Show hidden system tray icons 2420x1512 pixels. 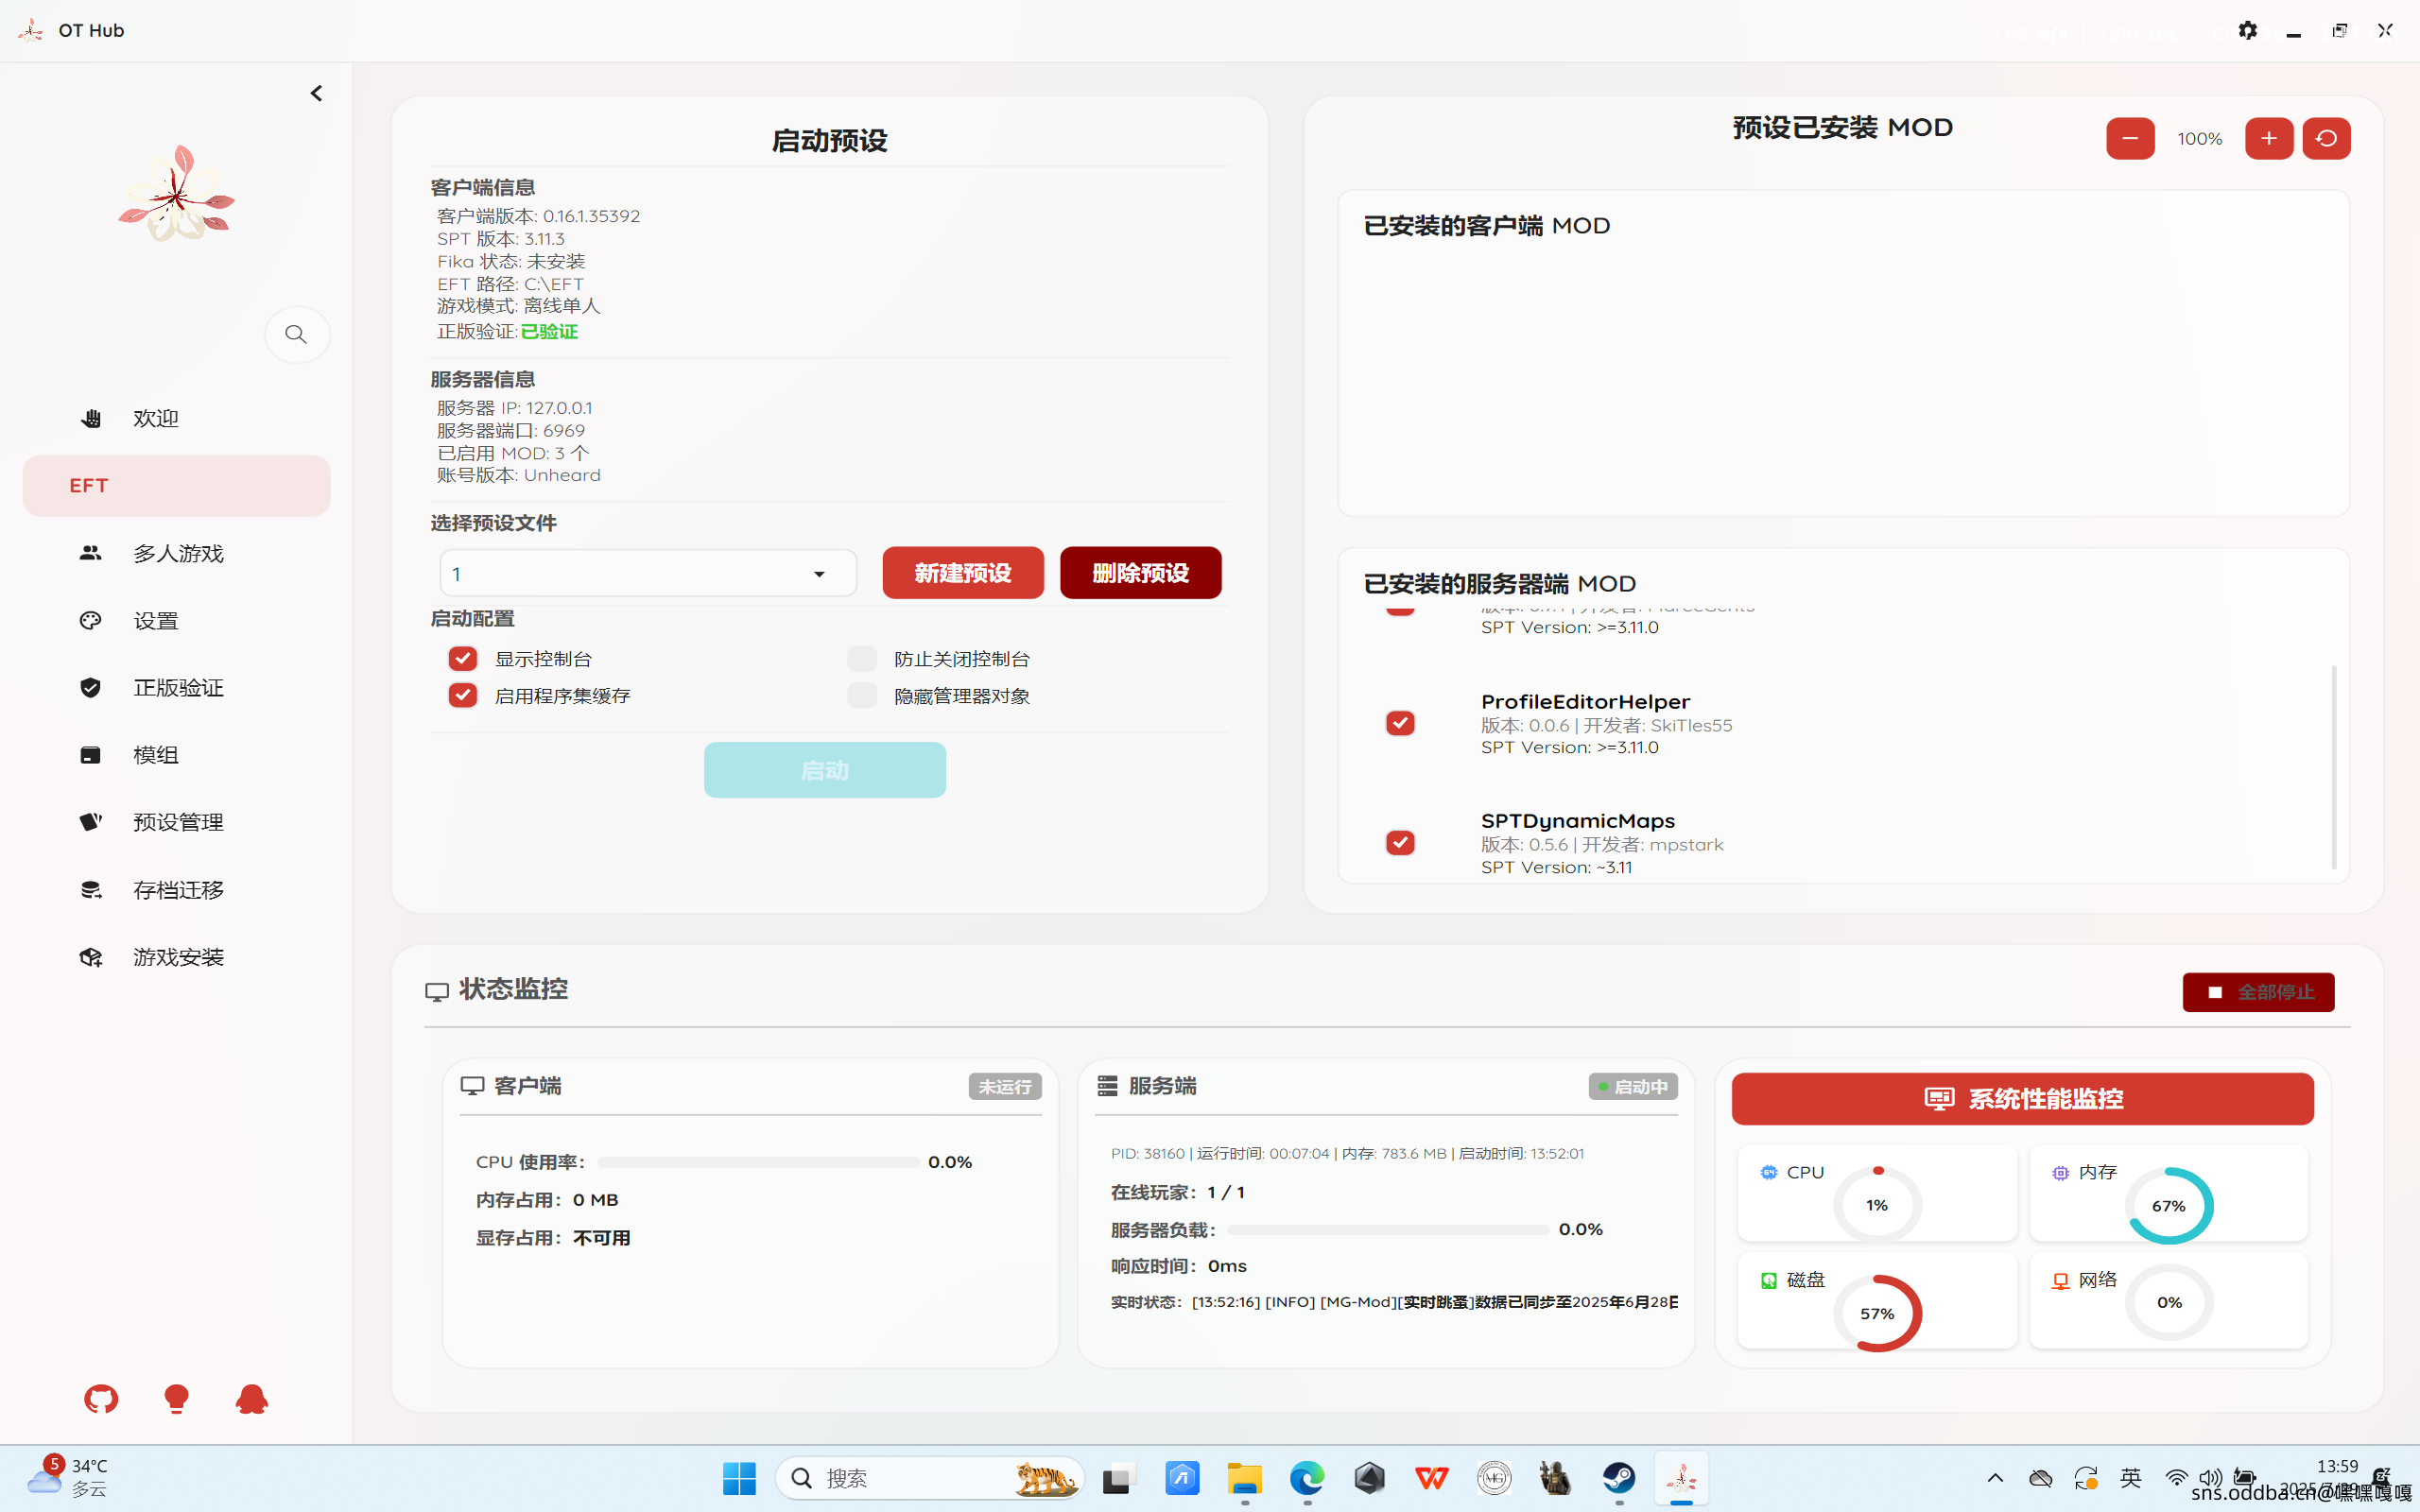[1995, 1478]
